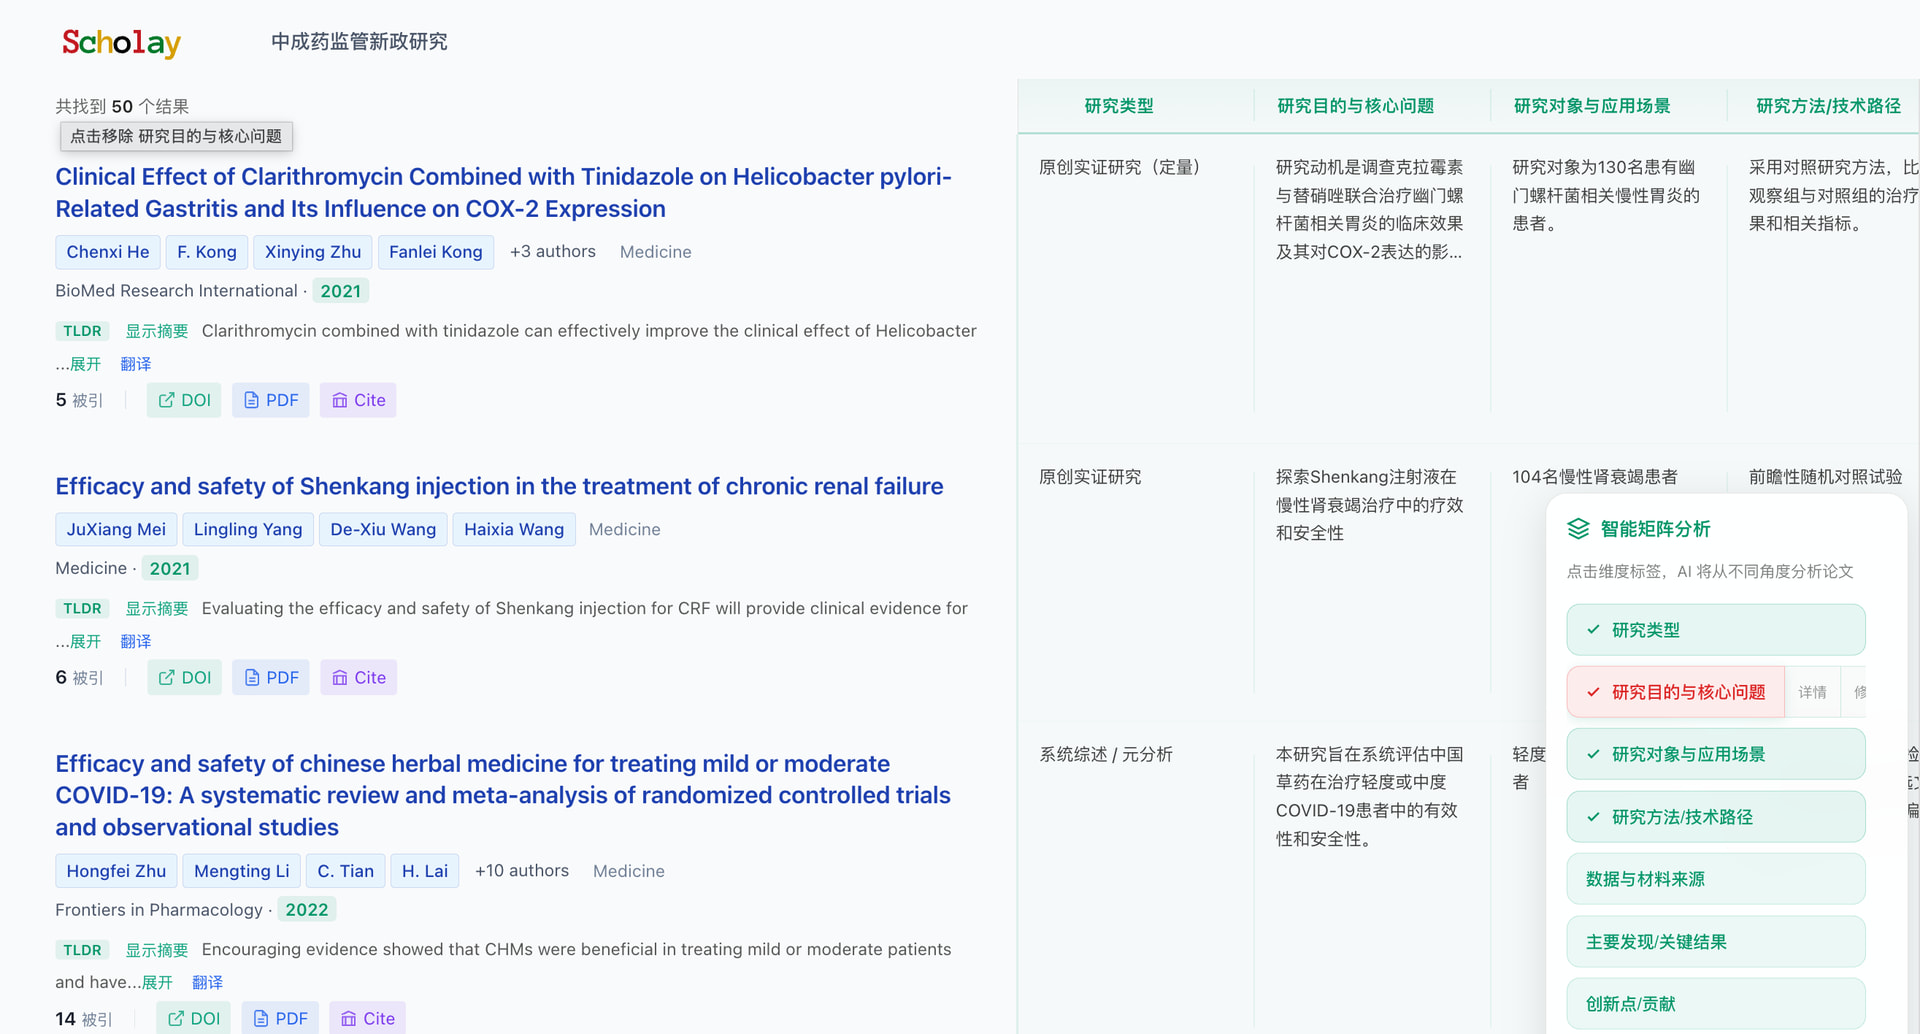This screenshot has width=1920, height=1034.
Task: Select the 研究目的与核心问题 column header
Action: click(x=1355, y=106)
